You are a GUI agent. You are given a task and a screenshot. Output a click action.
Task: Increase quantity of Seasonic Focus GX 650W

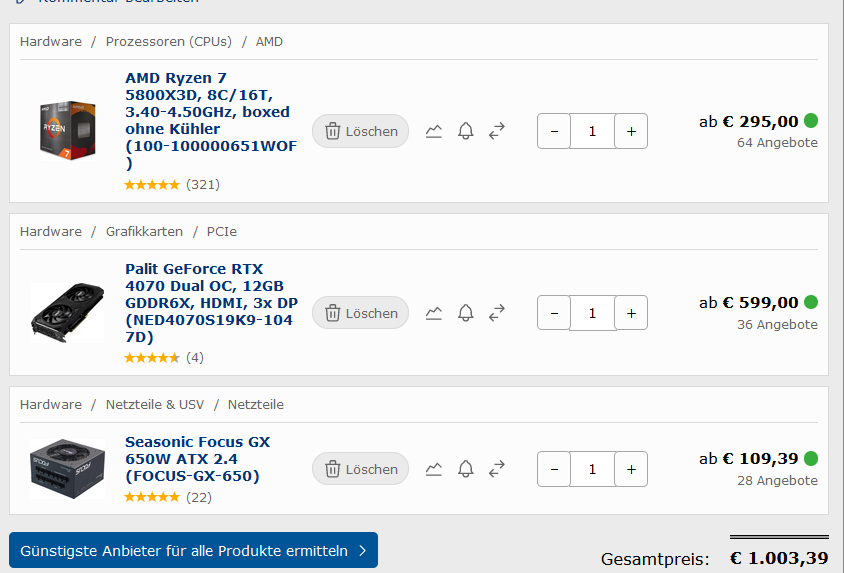(631, 469)
